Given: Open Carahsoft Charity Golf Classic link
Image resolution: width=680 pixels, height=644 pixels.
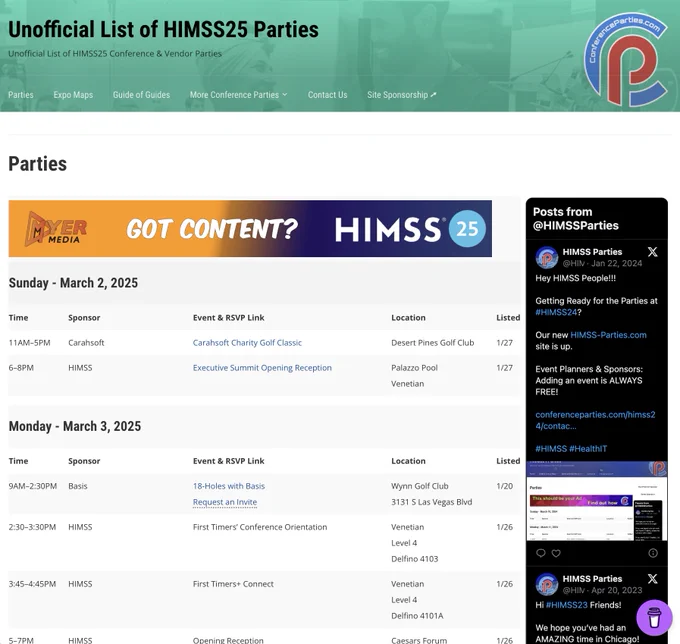Looking at the screenshot, I should click(x=247, y=343).
